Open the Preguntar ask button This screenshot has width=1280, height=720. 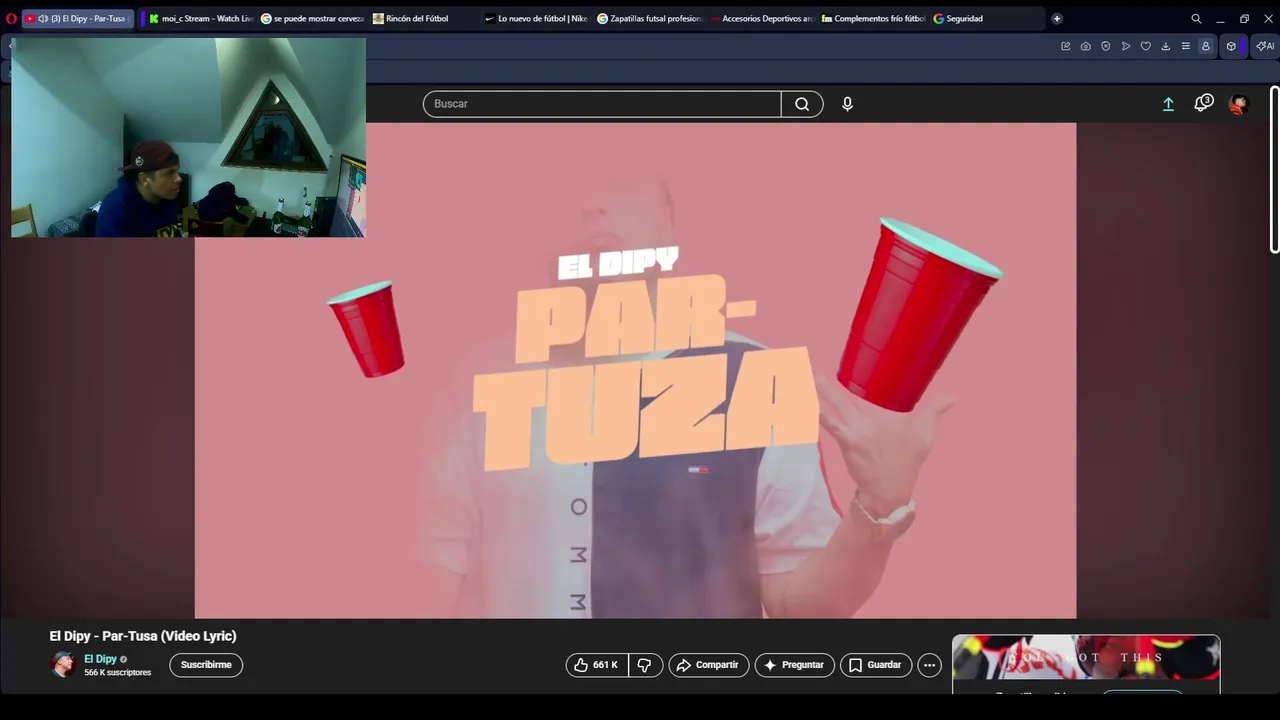tap(795, 665)
